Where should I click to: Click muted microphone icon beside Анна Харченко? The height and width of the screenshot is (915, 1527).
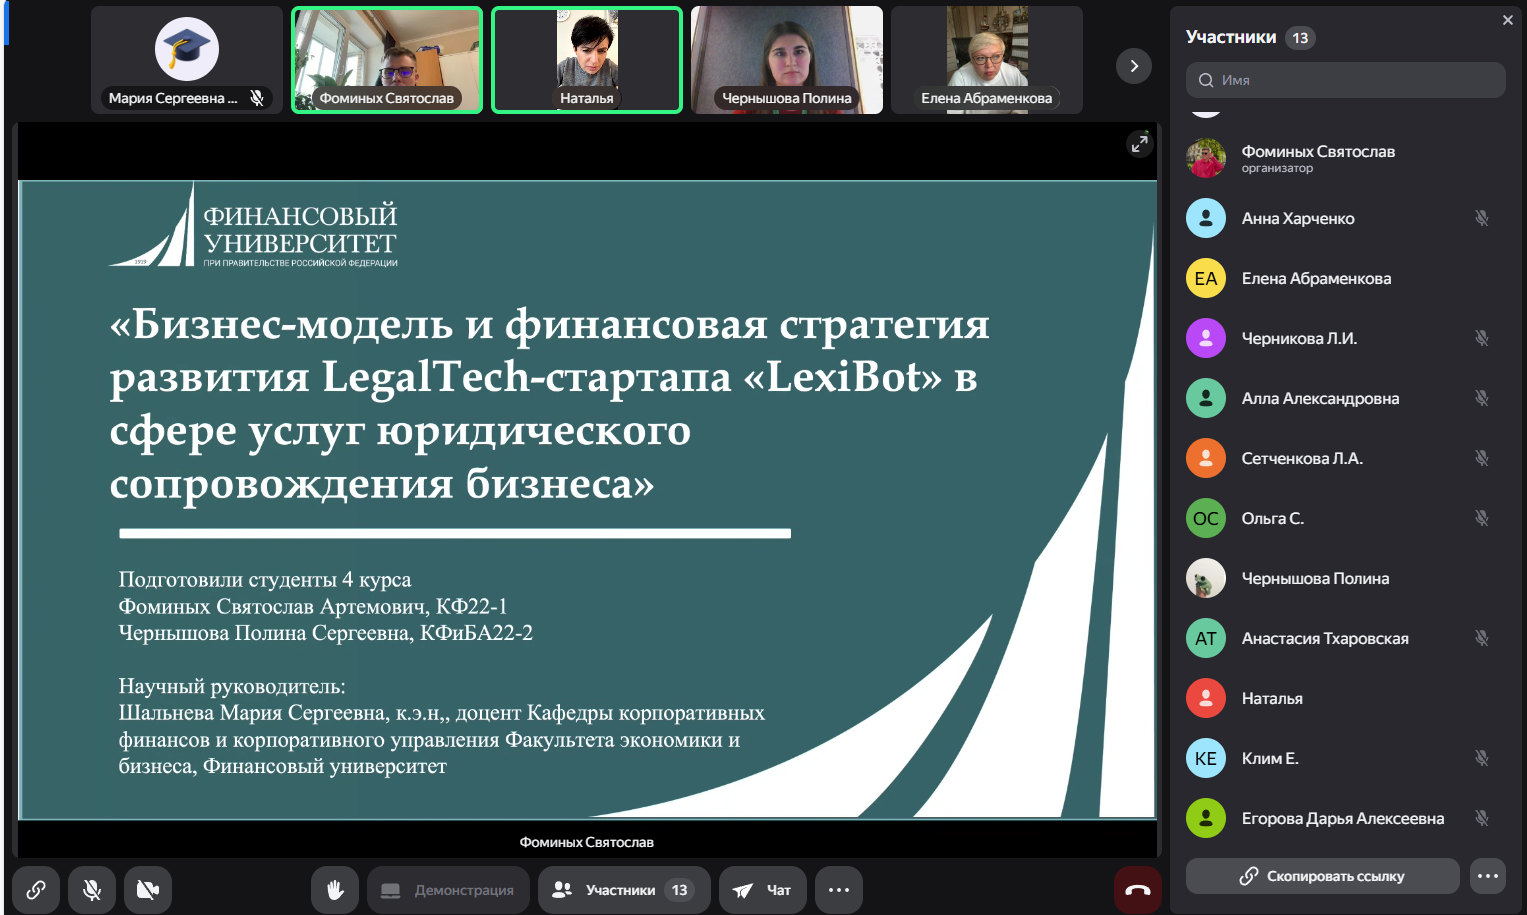click(x=1481, y=218)
